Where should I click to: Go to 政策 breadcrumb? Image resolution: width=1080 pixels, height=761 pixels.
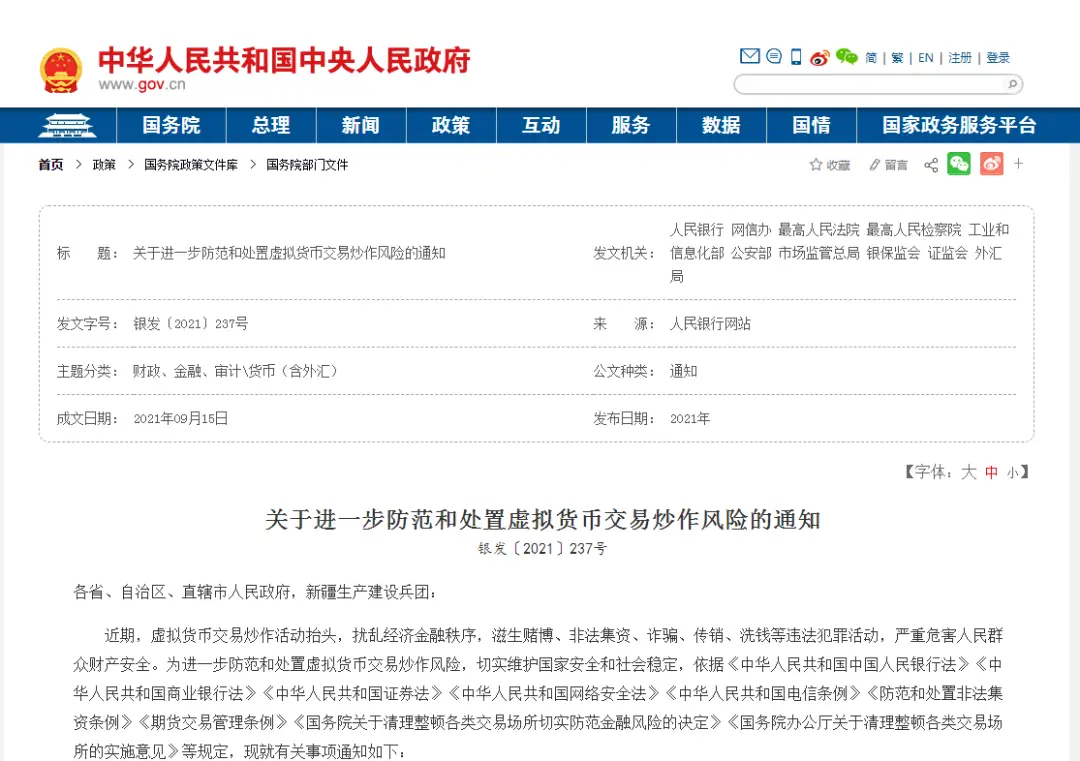point(104,165)
